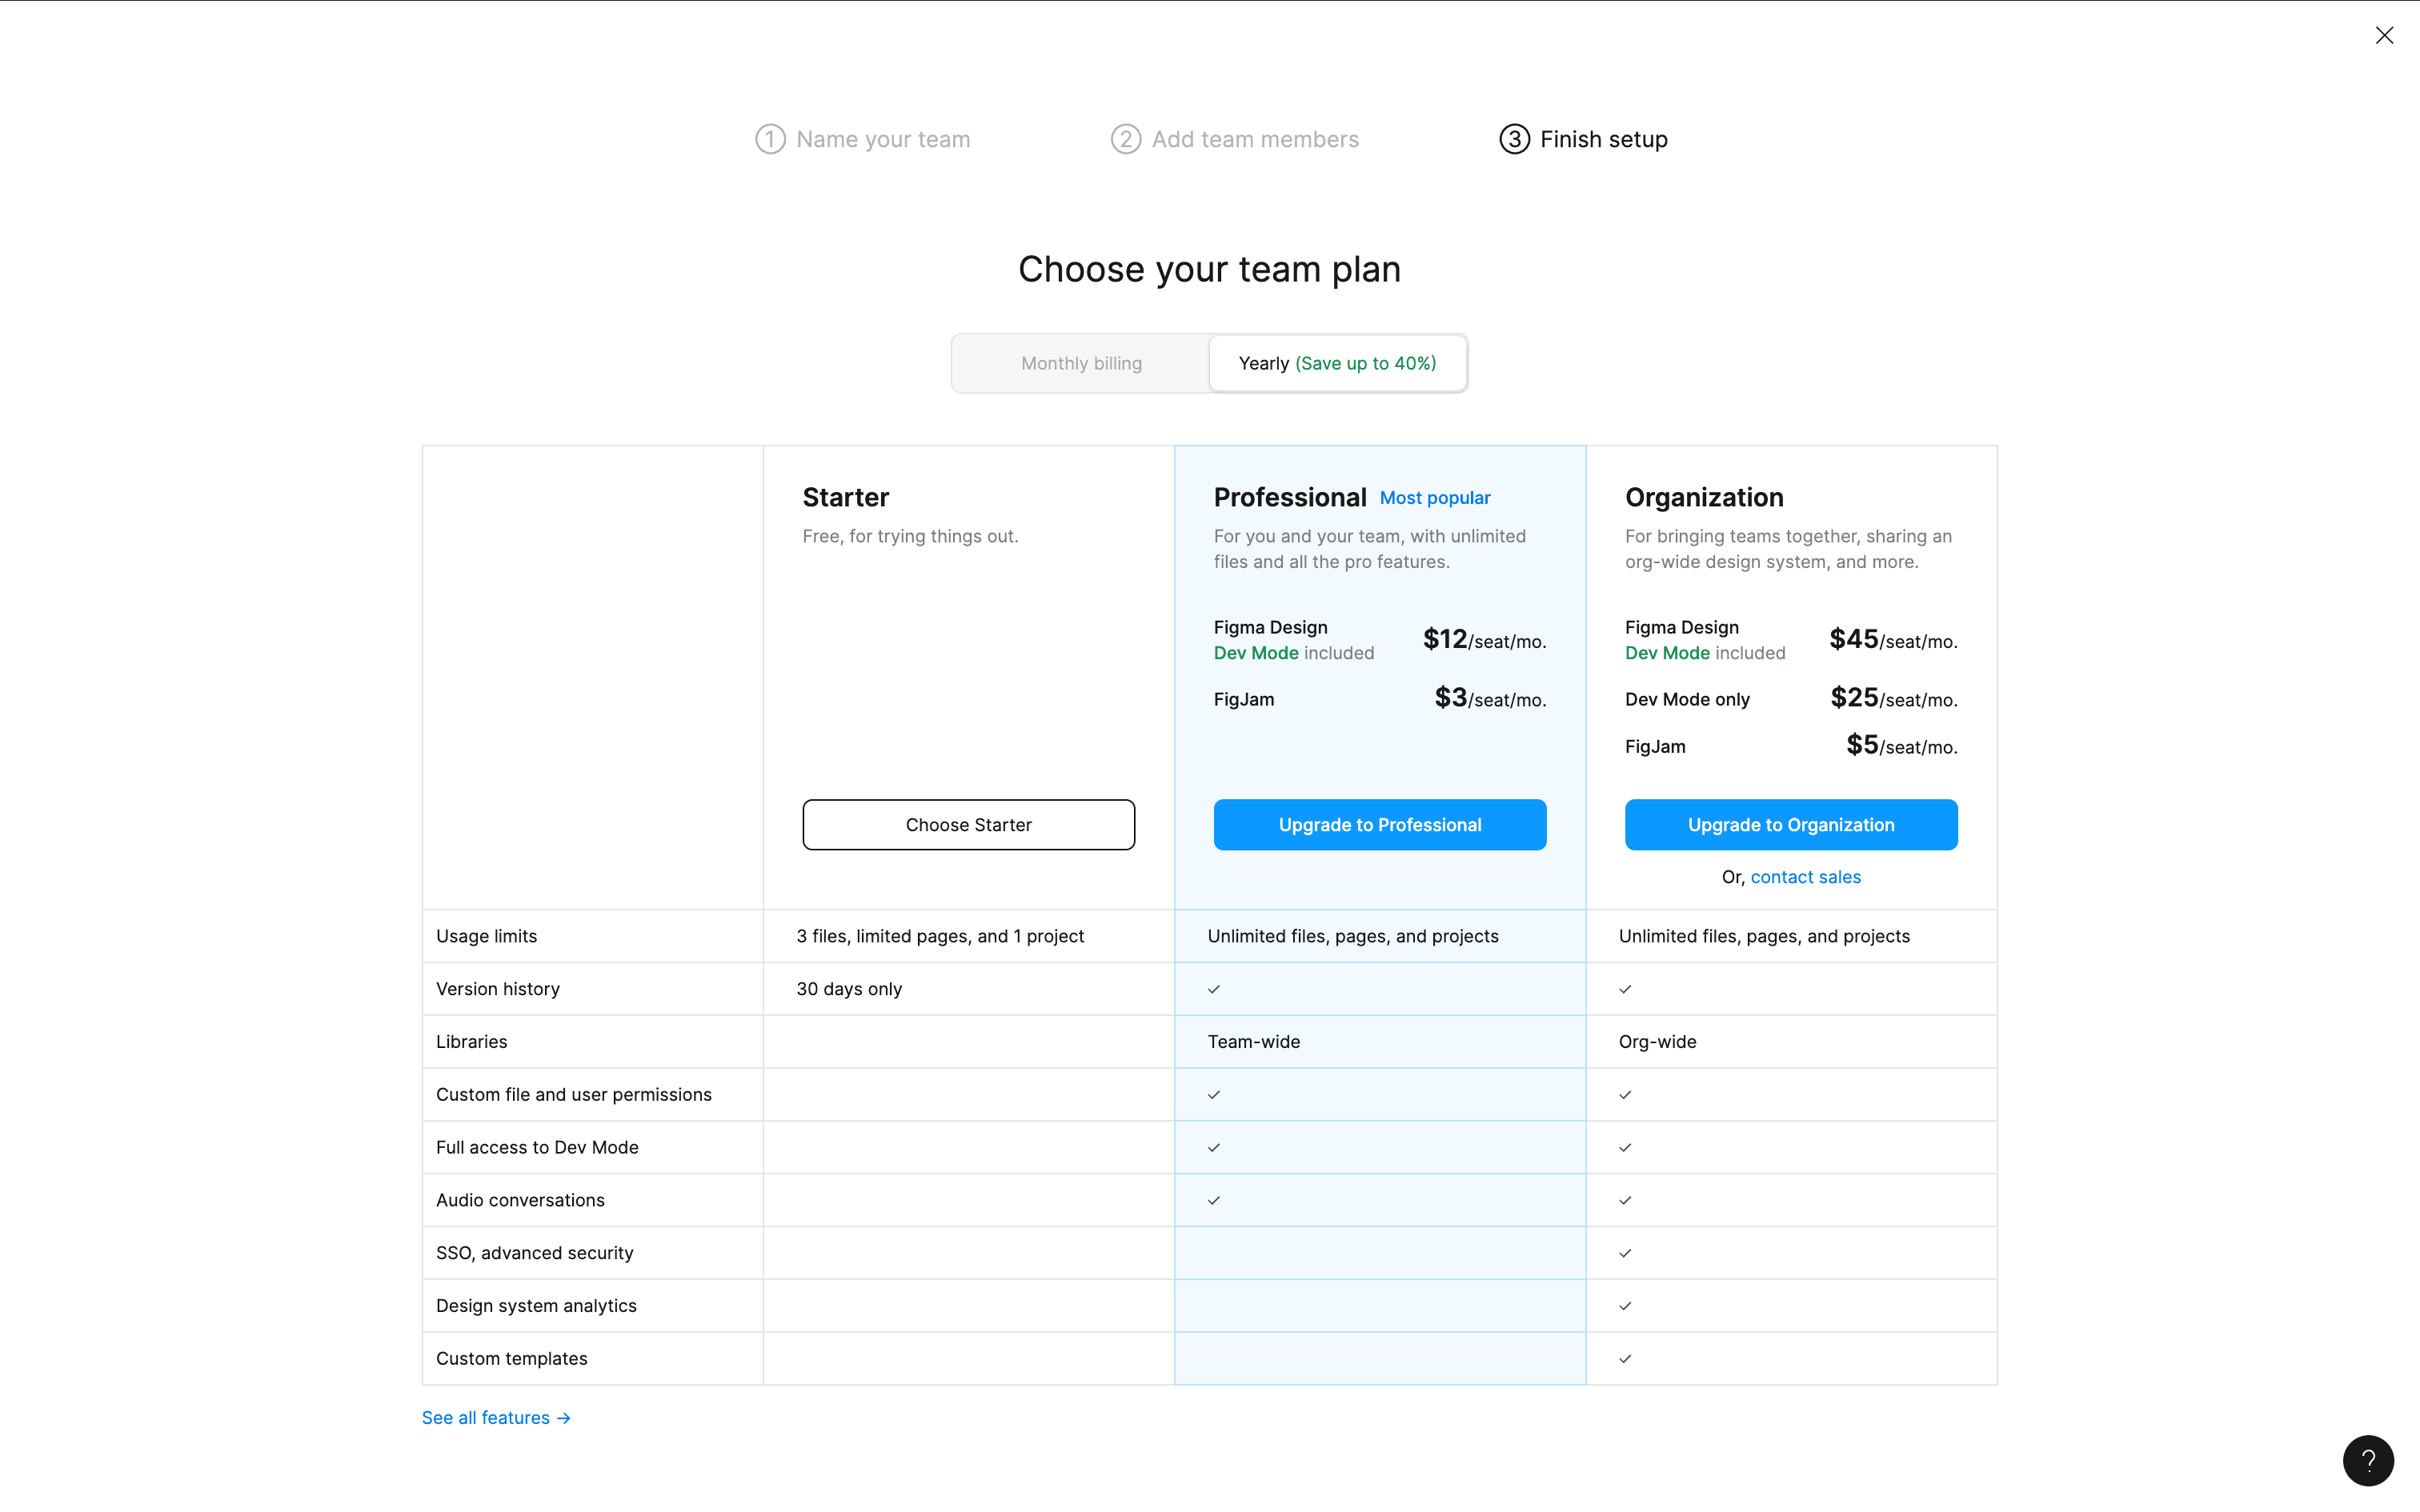
Task: Click the green Dev Mode text under Organization
Action: coord(1667,652)
